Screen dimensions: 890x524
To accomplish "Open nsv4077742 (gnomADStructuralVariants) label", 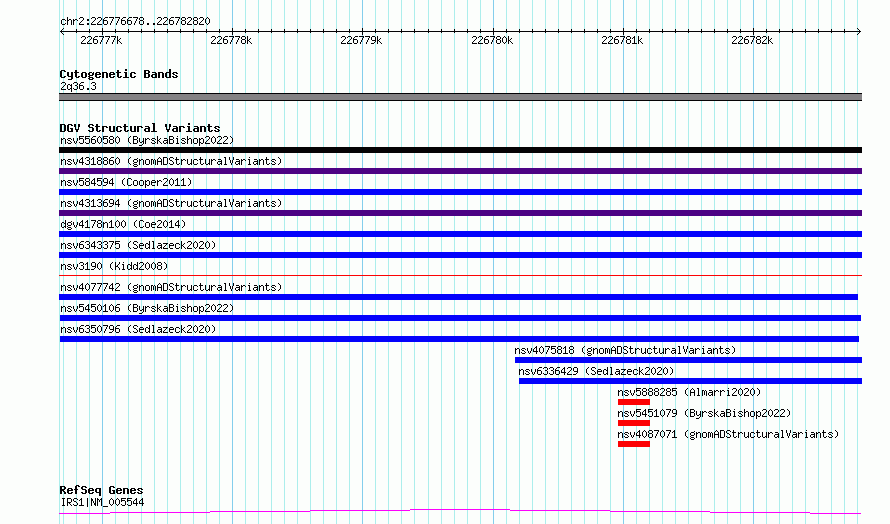I will point(171,287).
